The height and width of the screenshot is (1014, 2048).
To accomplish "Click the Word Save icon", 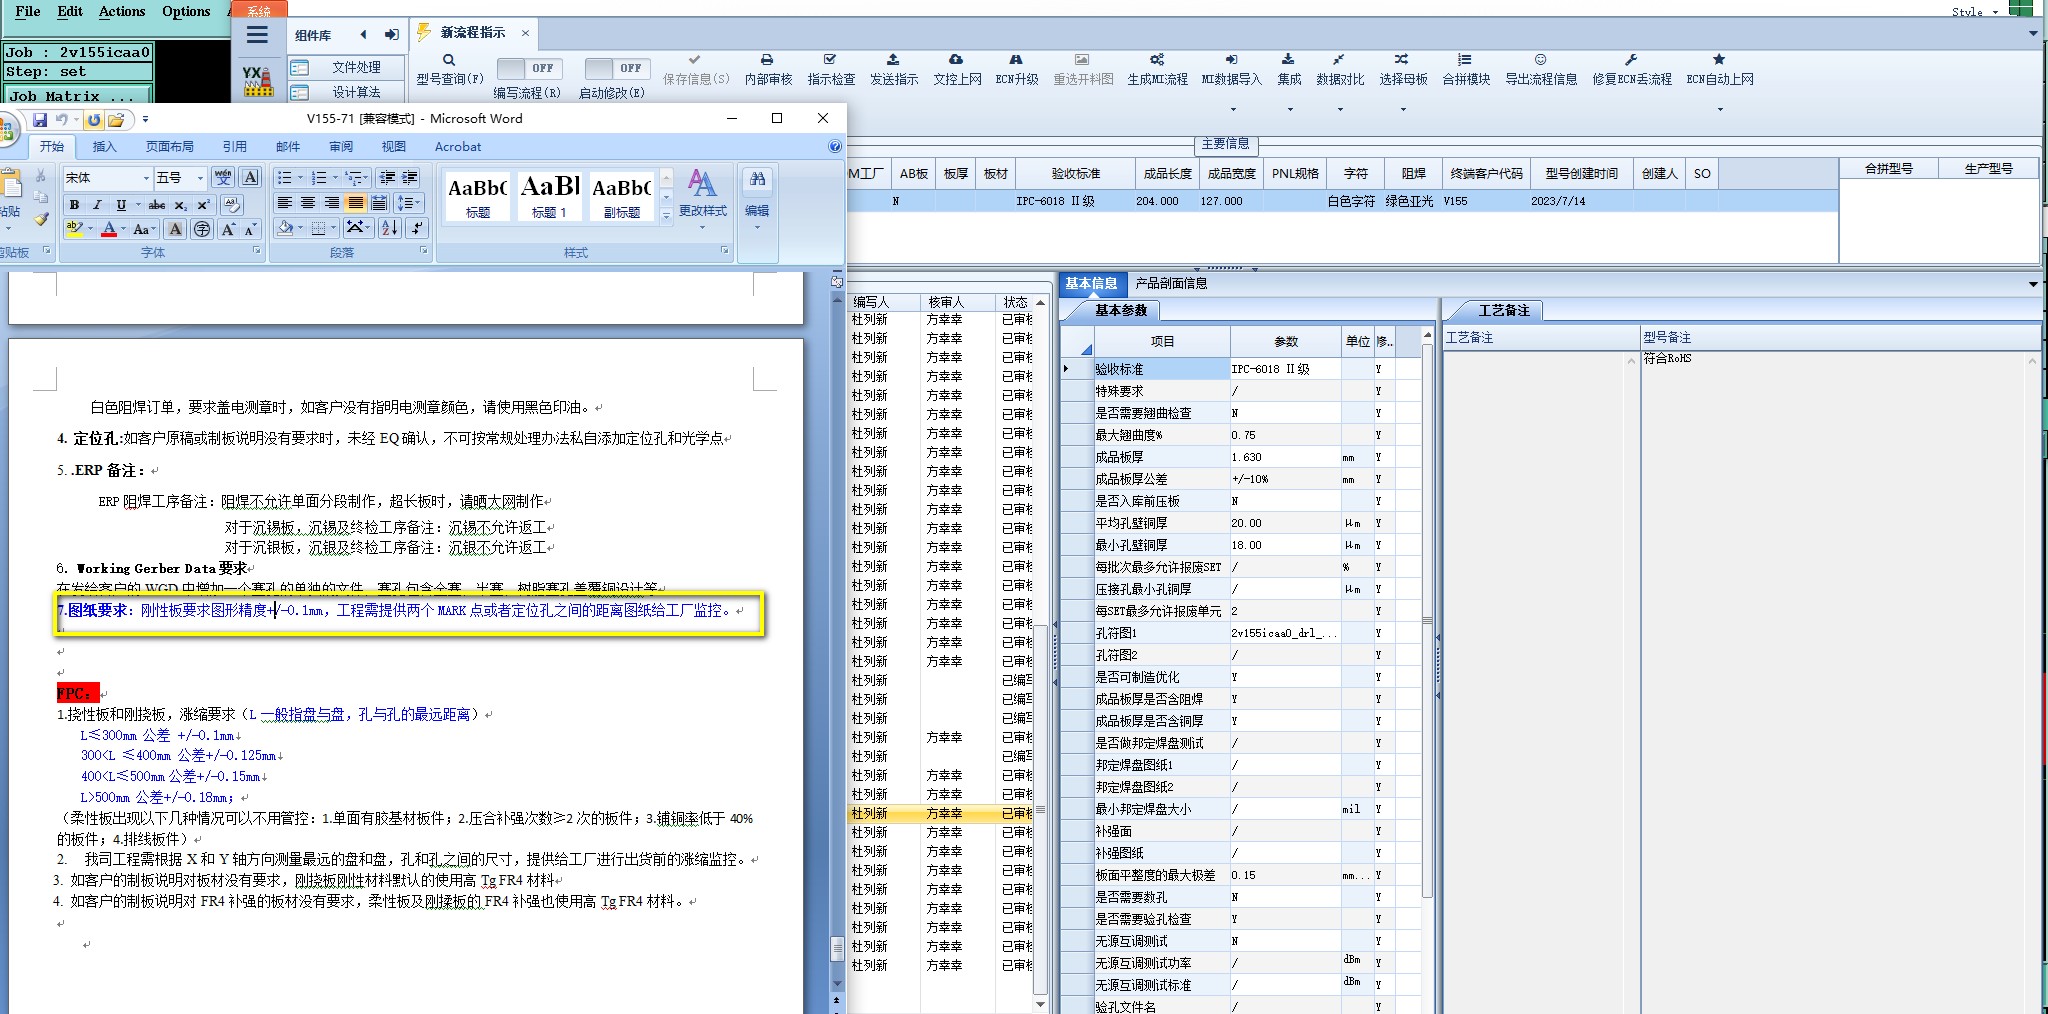I will 40,120.
